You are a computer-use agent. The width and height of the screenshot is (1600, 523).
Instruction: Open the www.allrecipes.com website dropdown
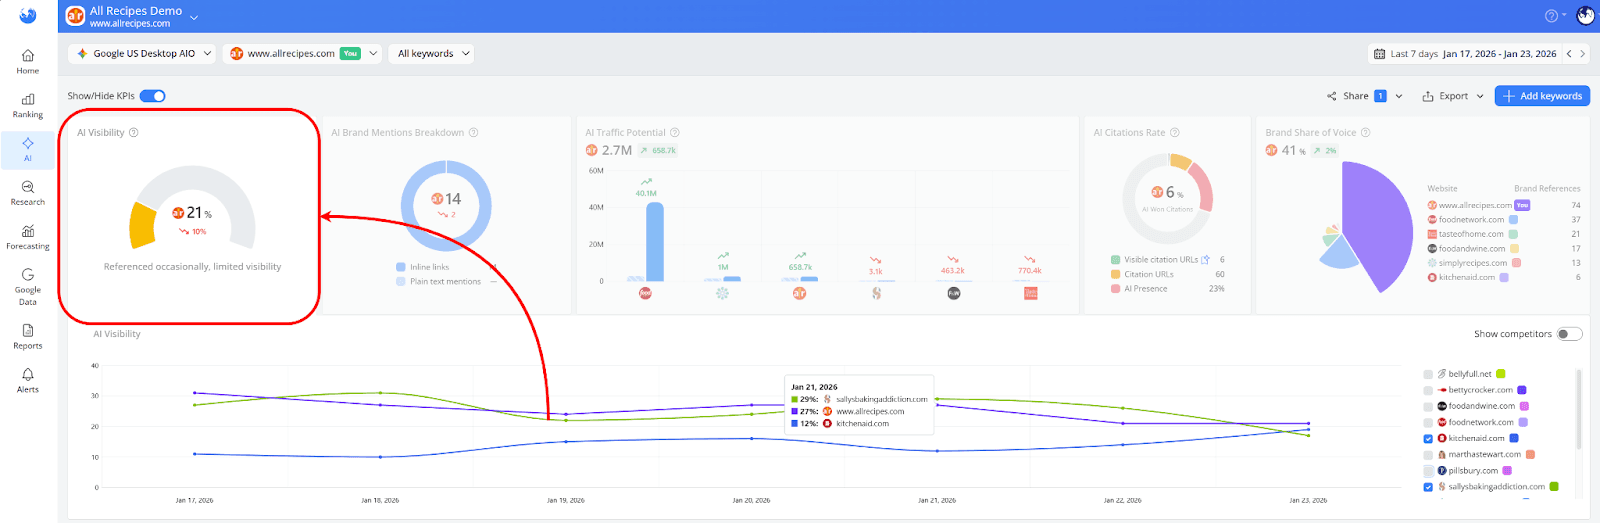(x=302, y=54)
